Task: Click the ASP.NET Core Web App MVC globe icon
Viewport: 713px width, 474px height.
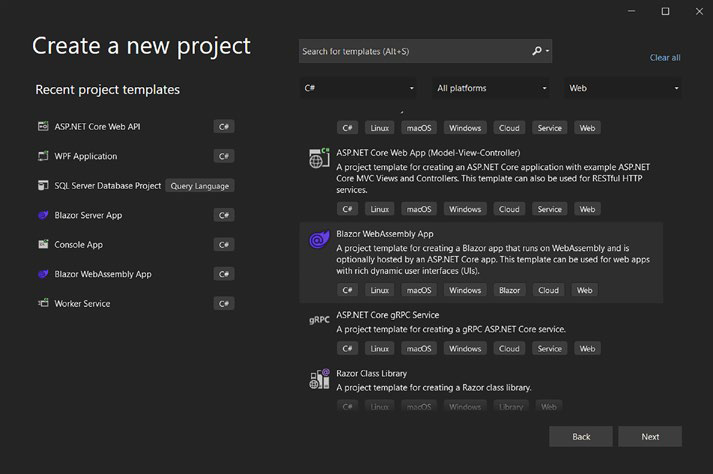Action: click(x=319, y=158)
